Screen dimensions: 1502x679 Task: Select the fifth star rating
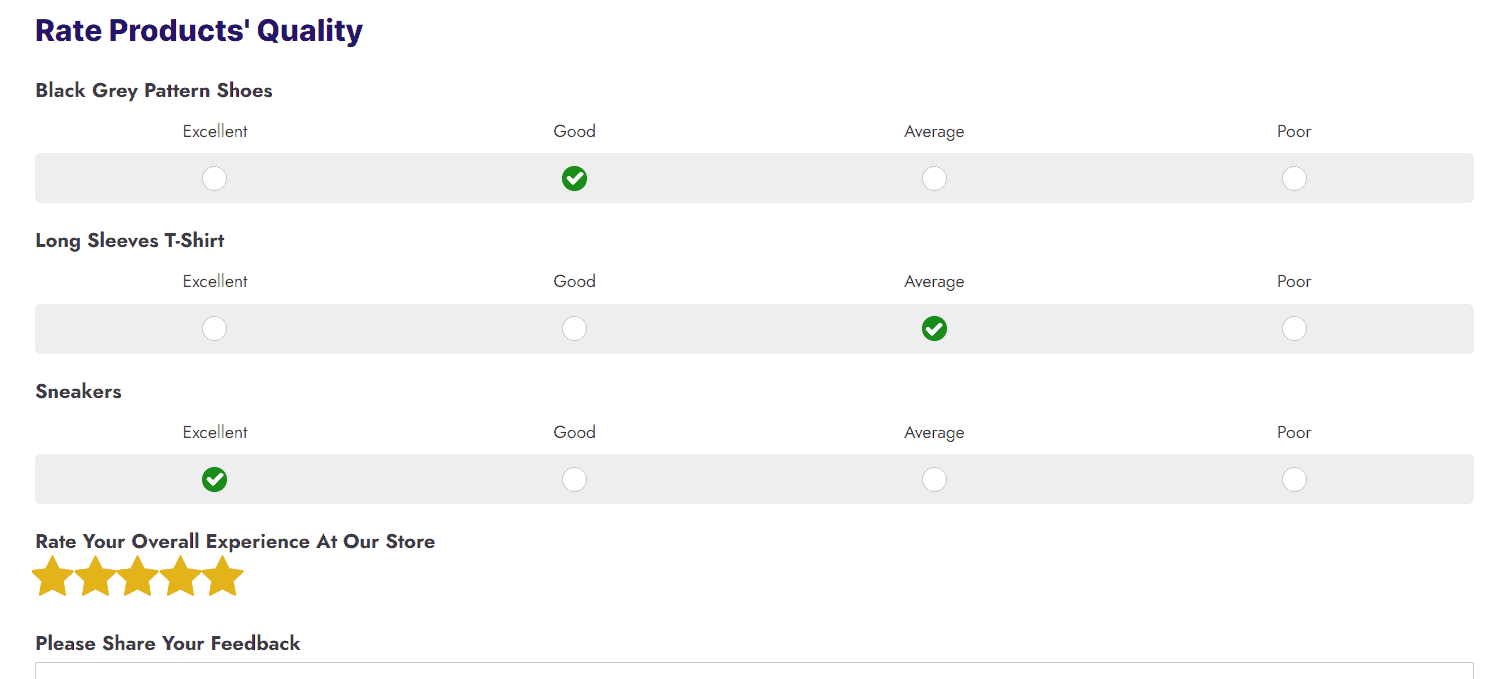click(x=223, y=577)
